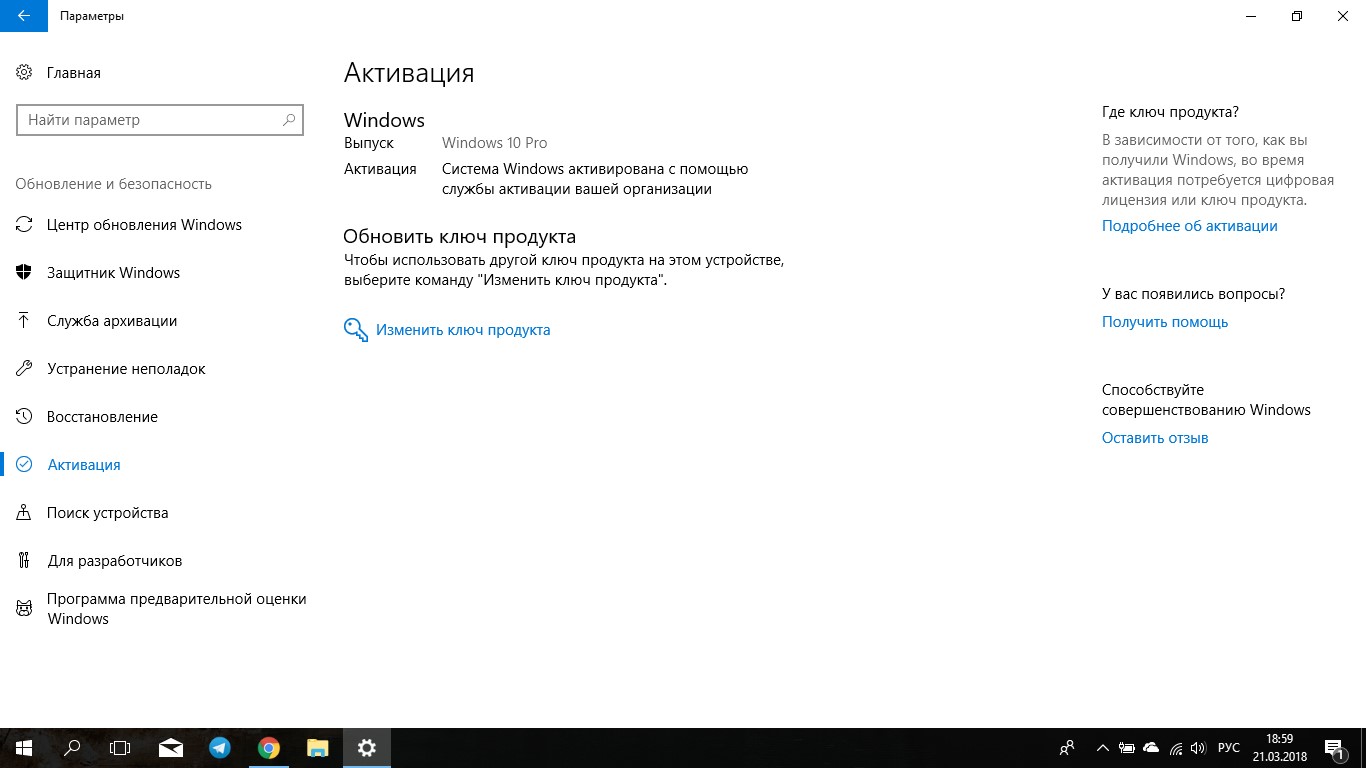Click the Поиск устройства locator icon

click(x=24, y=513)
